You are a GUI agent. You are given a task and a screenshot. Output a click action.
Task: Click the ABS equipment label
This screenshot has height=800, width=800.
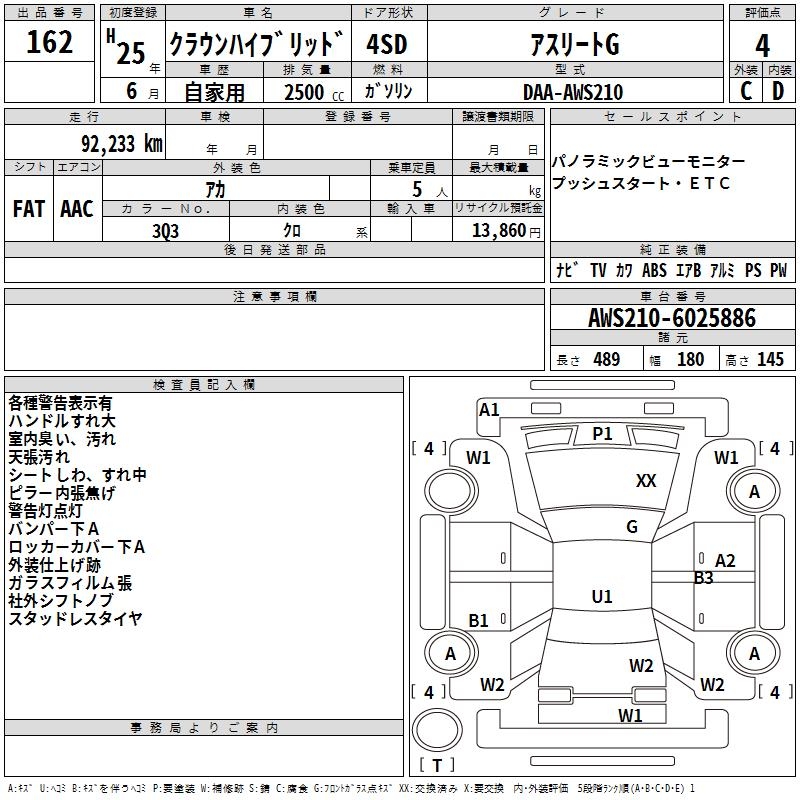[654, 270]
